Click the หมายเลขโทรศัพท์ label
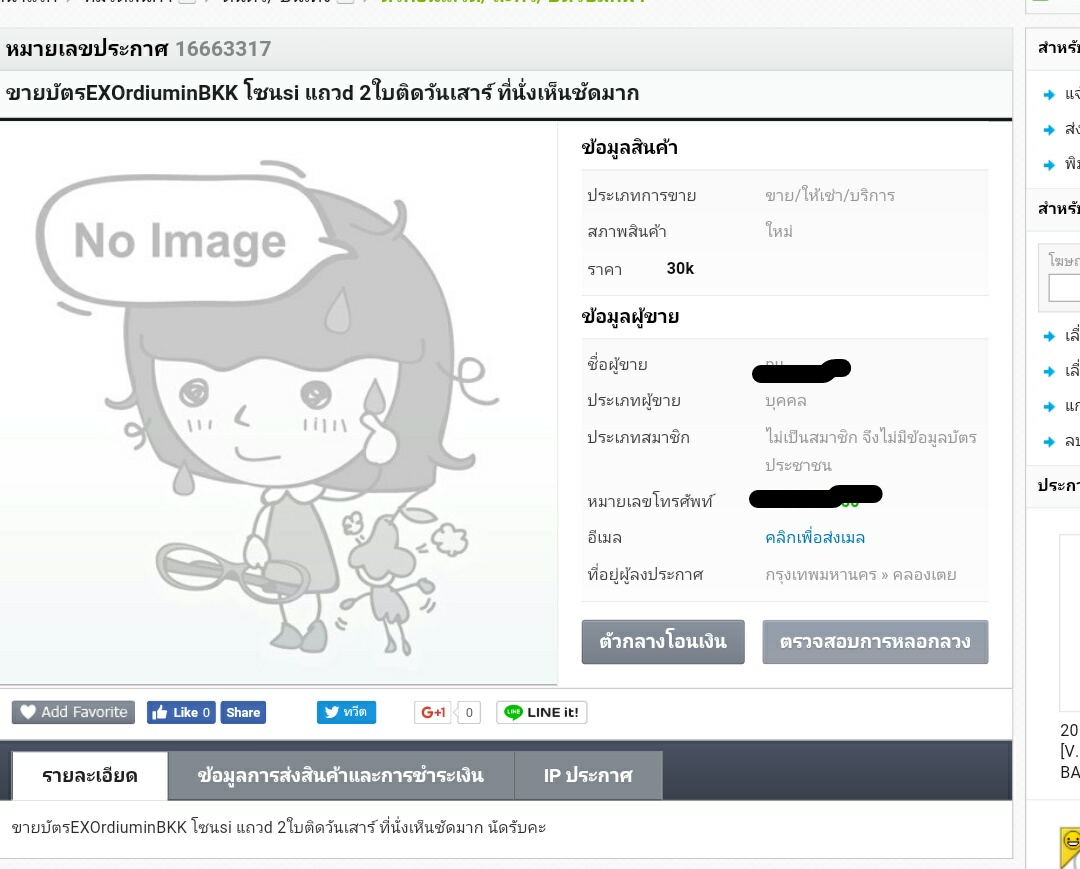 pos(650,502)
